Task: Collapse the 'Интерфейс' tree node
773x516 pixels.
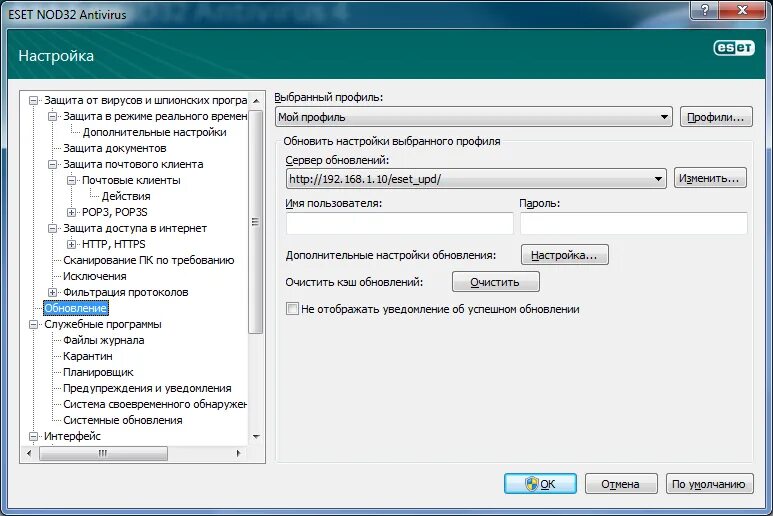Action: 34,436
